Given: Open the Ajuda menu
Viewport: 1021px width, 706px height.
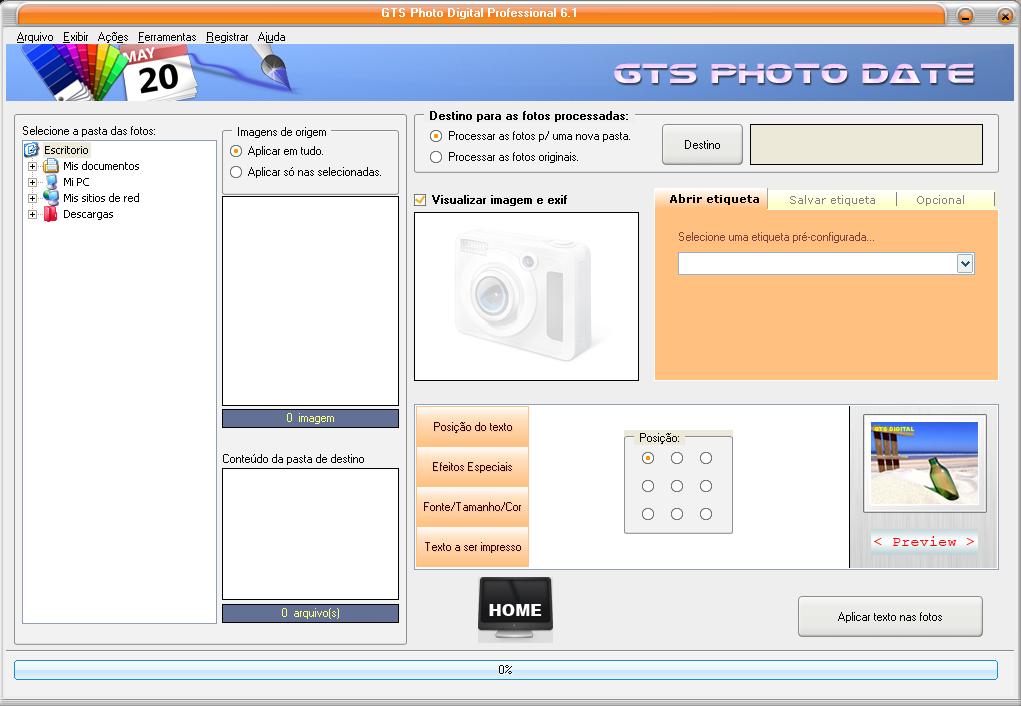Looking at the screenshot, I should point(271,37).
